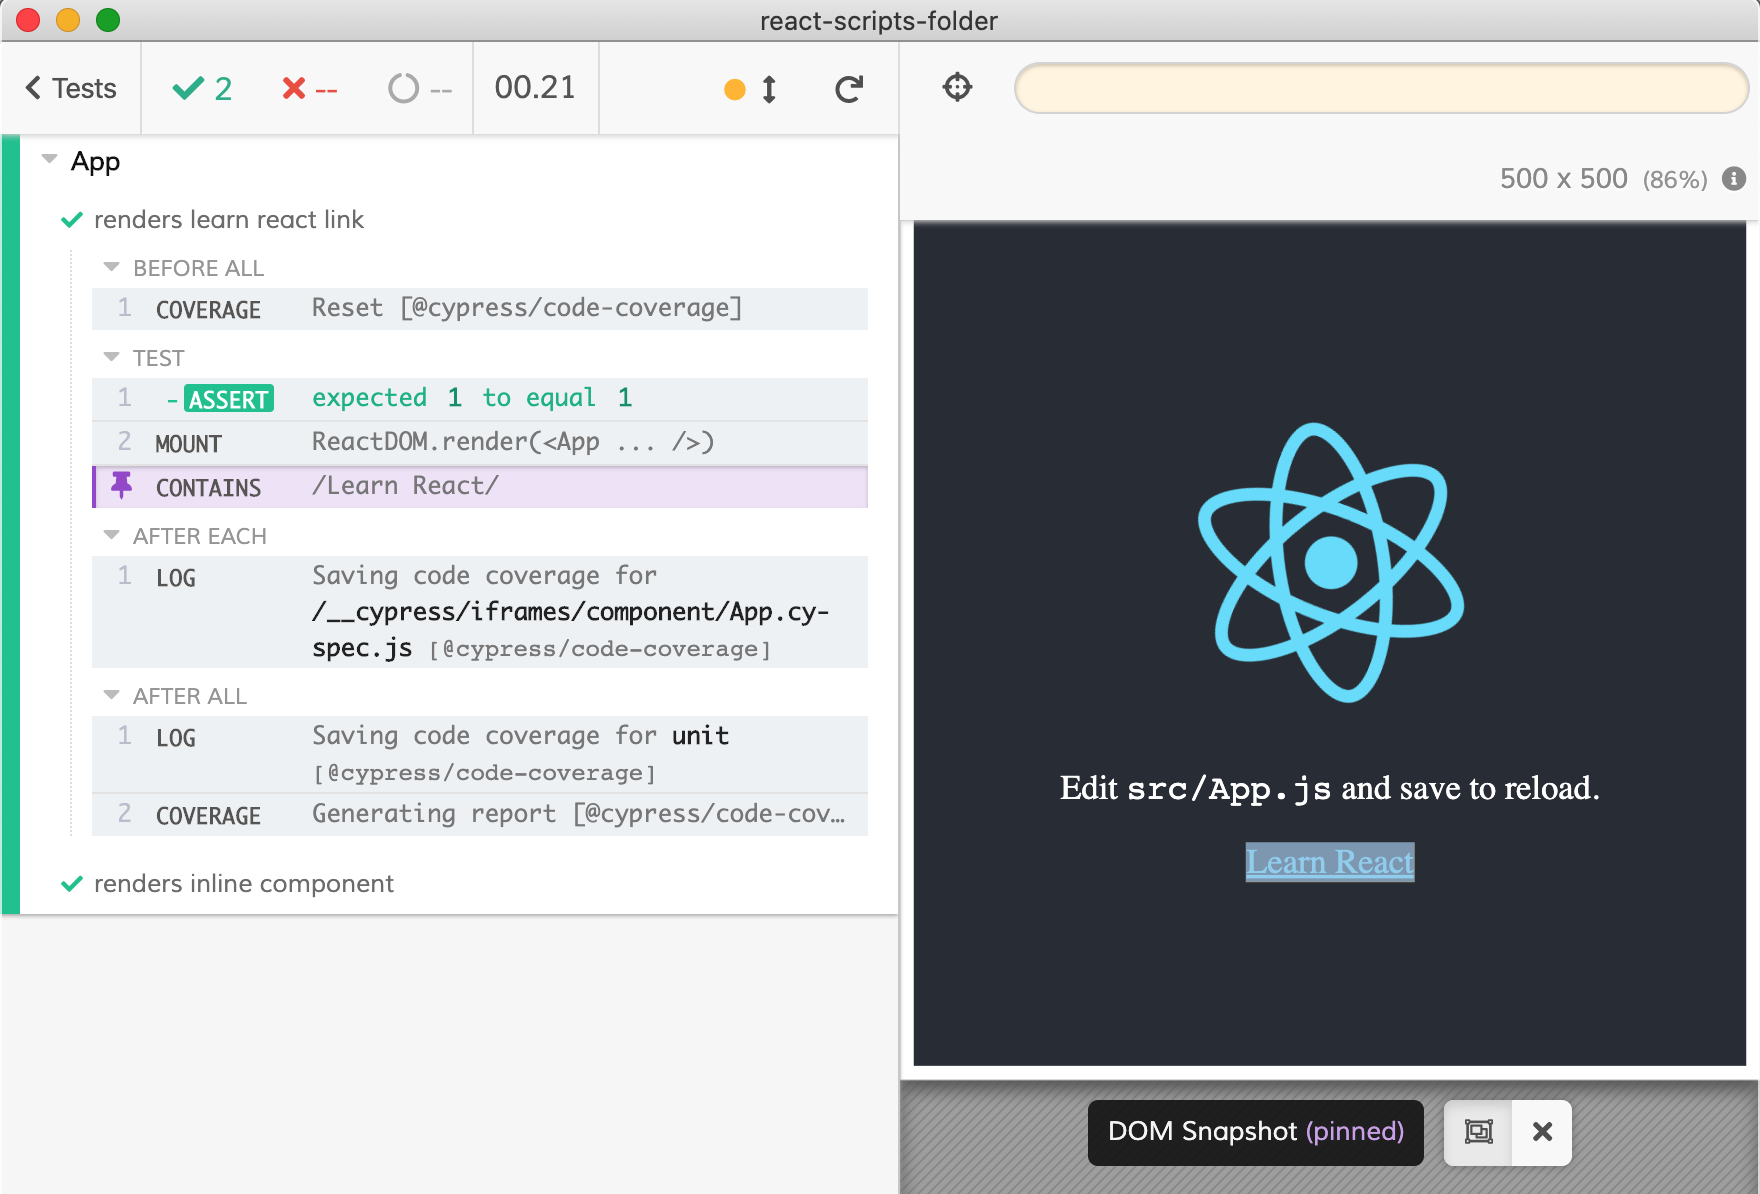Go back to the Tests list
Image resolution: width=1760 pixels, height=1194 pixels.
coord(70,88)
